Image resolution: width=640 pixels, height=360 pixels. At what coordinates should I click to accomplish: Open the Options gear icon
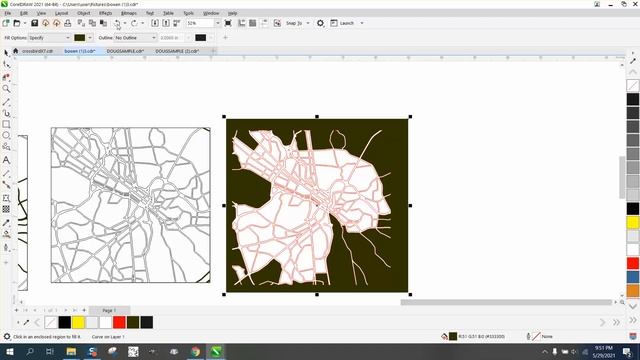320,23
